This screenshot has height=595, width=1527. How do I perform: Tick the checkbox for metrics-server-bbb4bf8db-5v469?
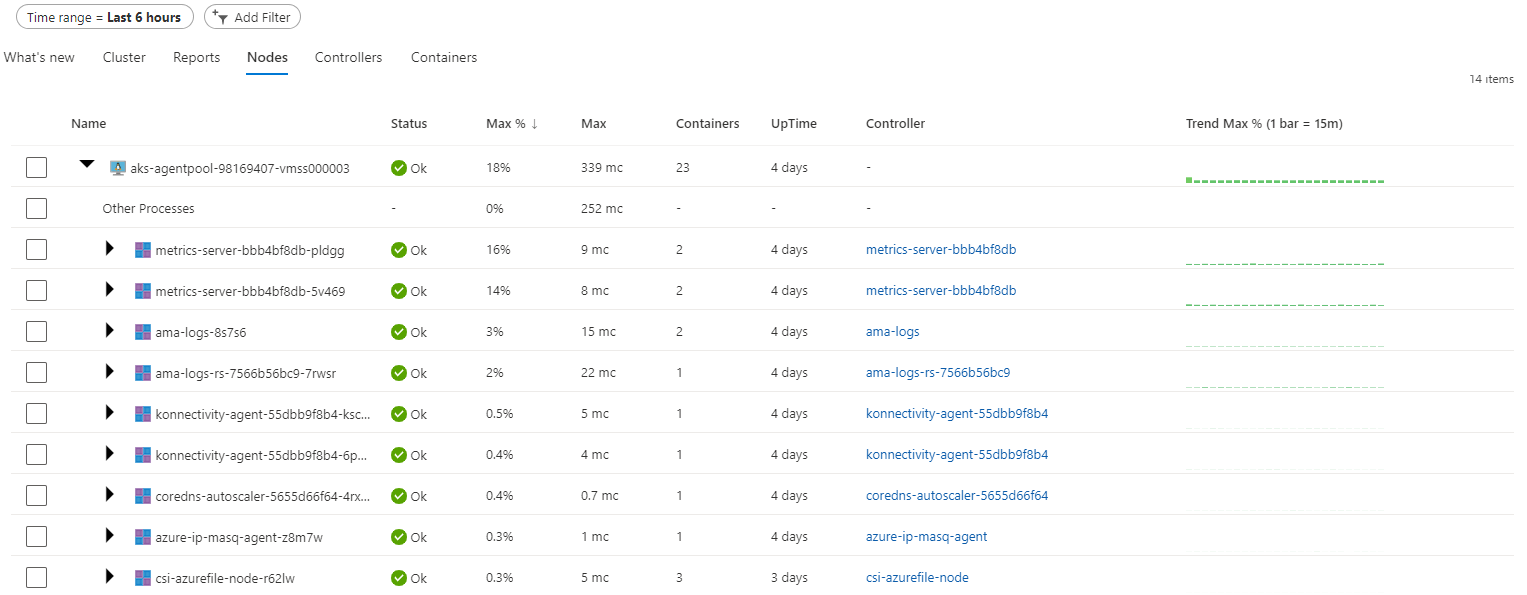tap(37, 291)
